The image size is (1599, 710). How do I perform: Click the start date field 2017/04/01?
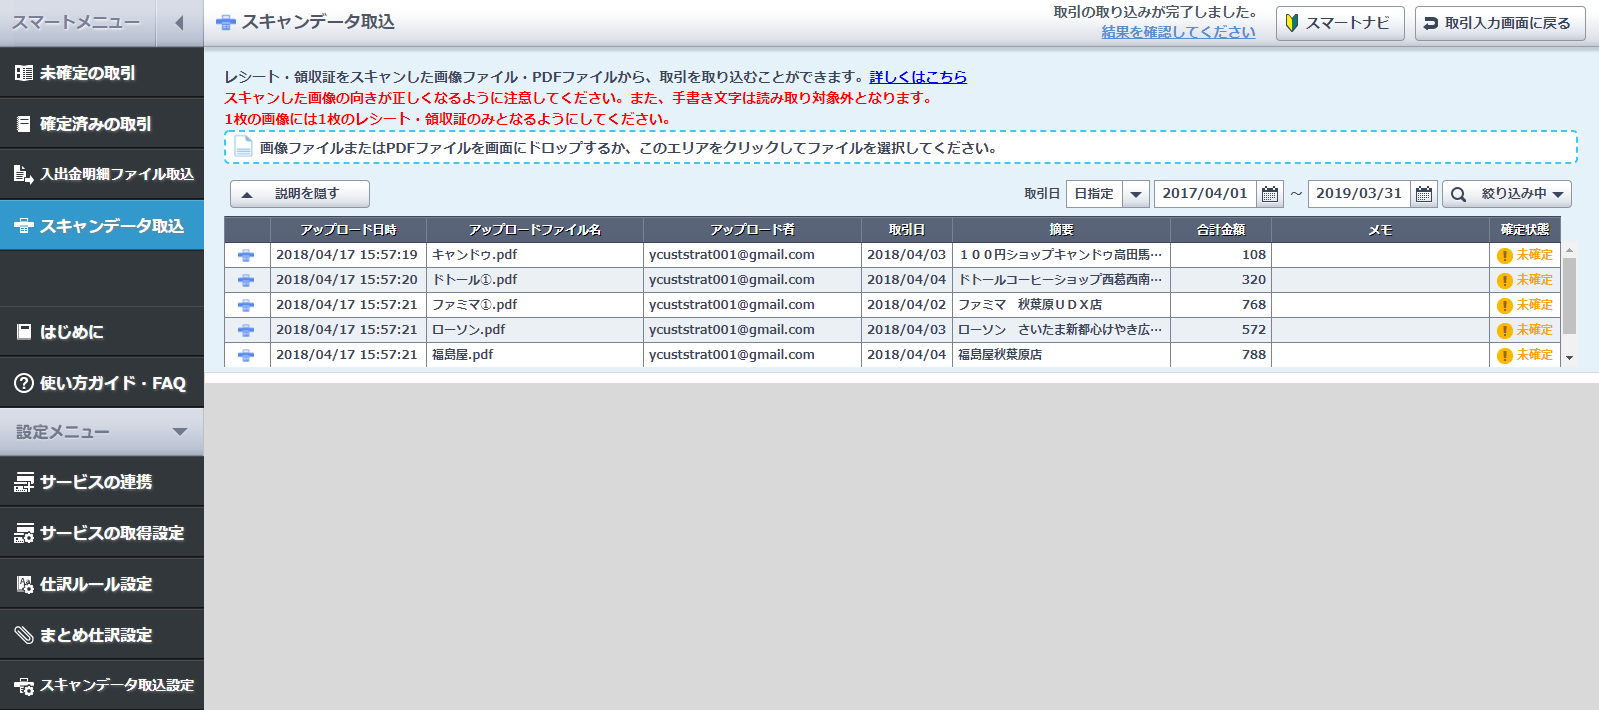(x=1205, y=194)
